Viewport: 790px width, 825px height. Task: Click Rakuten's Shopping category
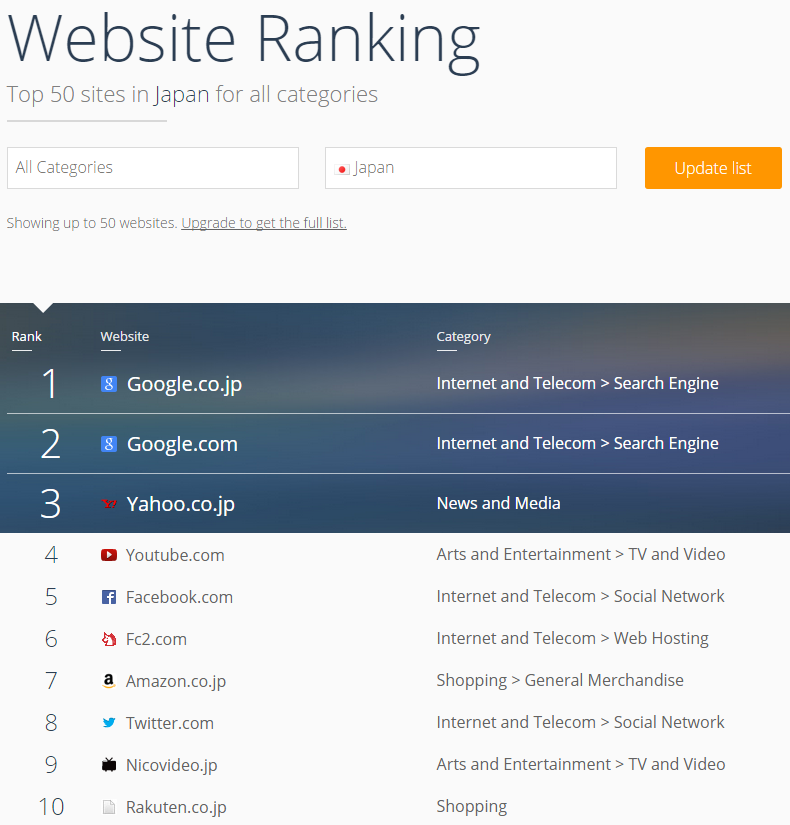472,807
